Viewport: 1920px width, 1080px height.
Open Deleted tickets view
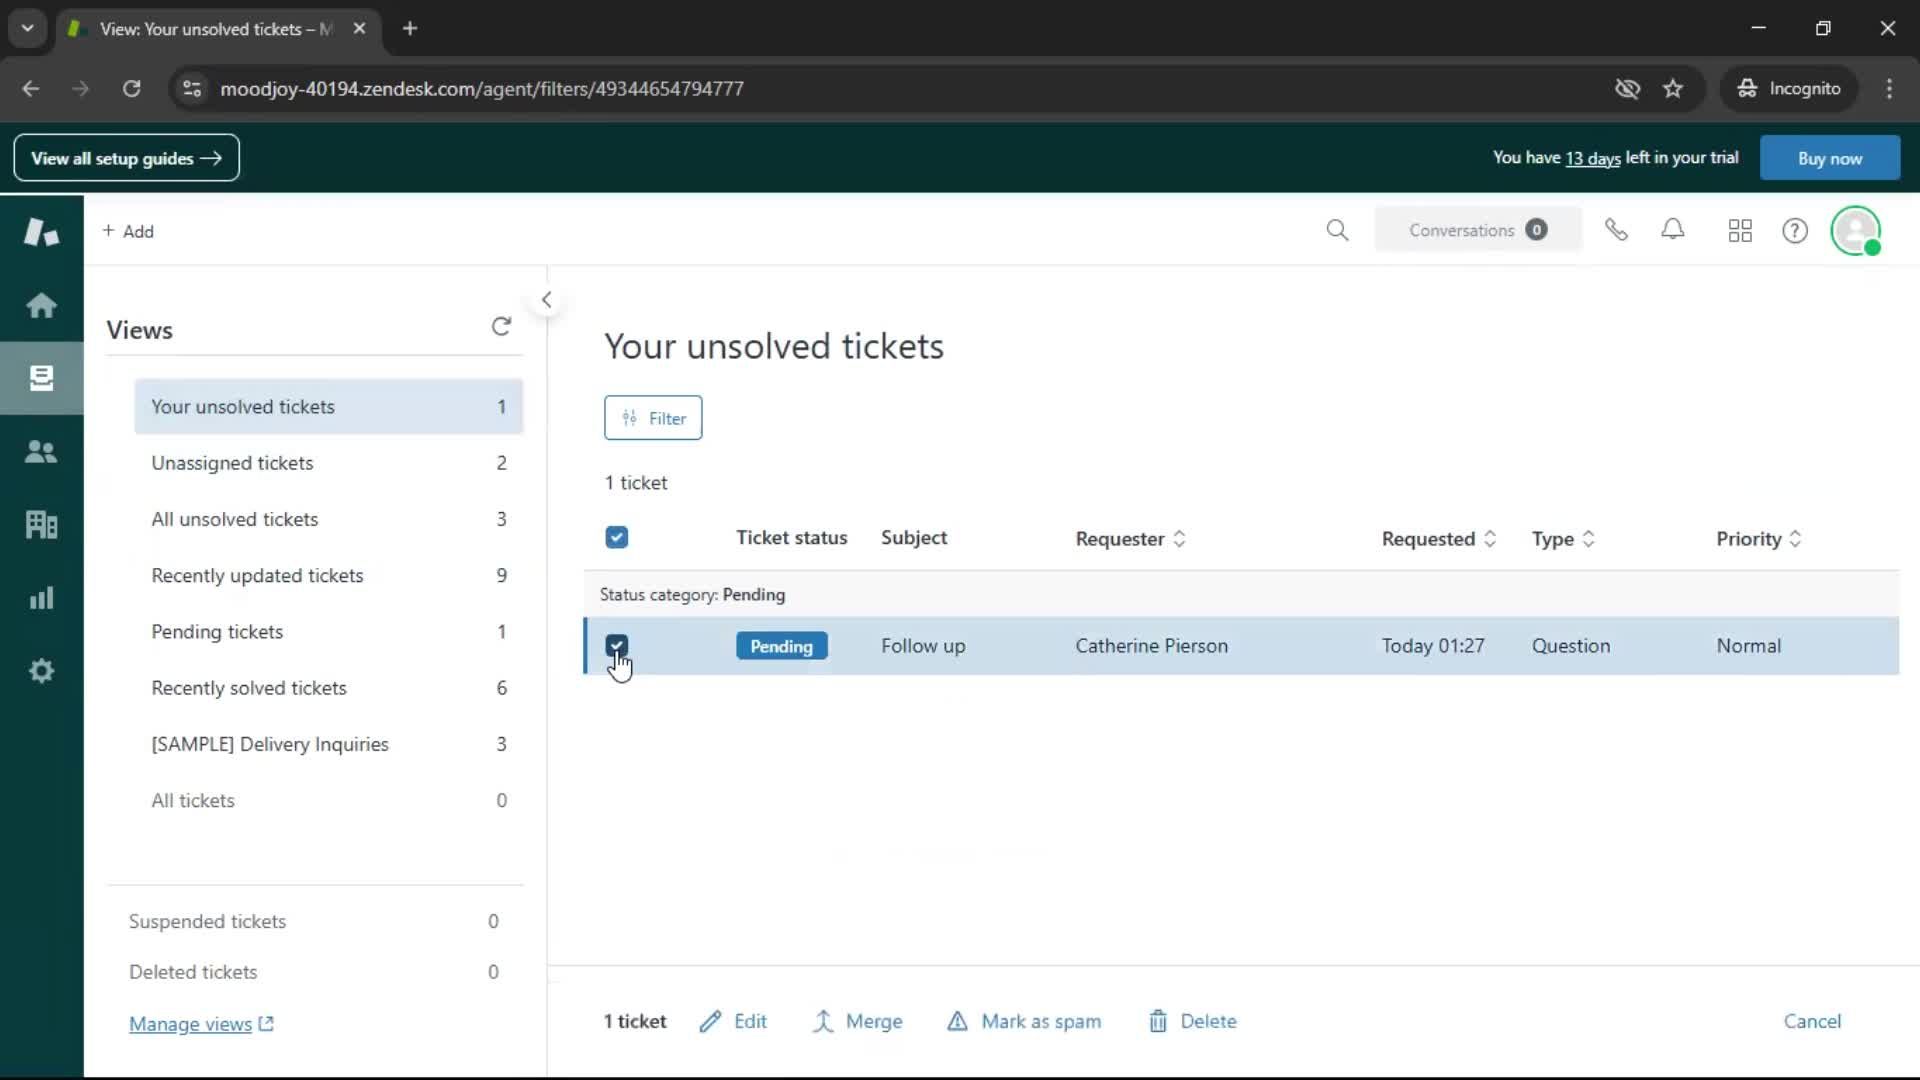pyautogui.click(x=314, y=972)
